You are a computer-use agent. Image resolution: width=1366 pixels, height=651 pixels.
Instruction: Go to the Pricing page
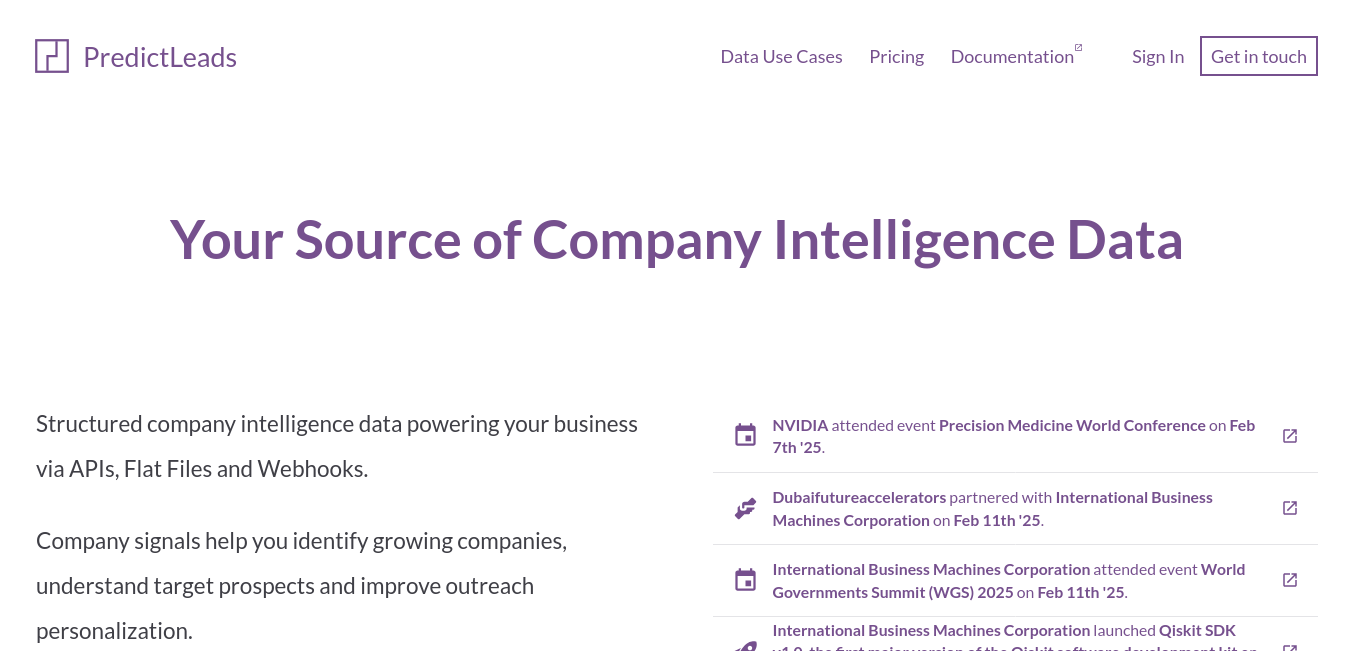896,57
